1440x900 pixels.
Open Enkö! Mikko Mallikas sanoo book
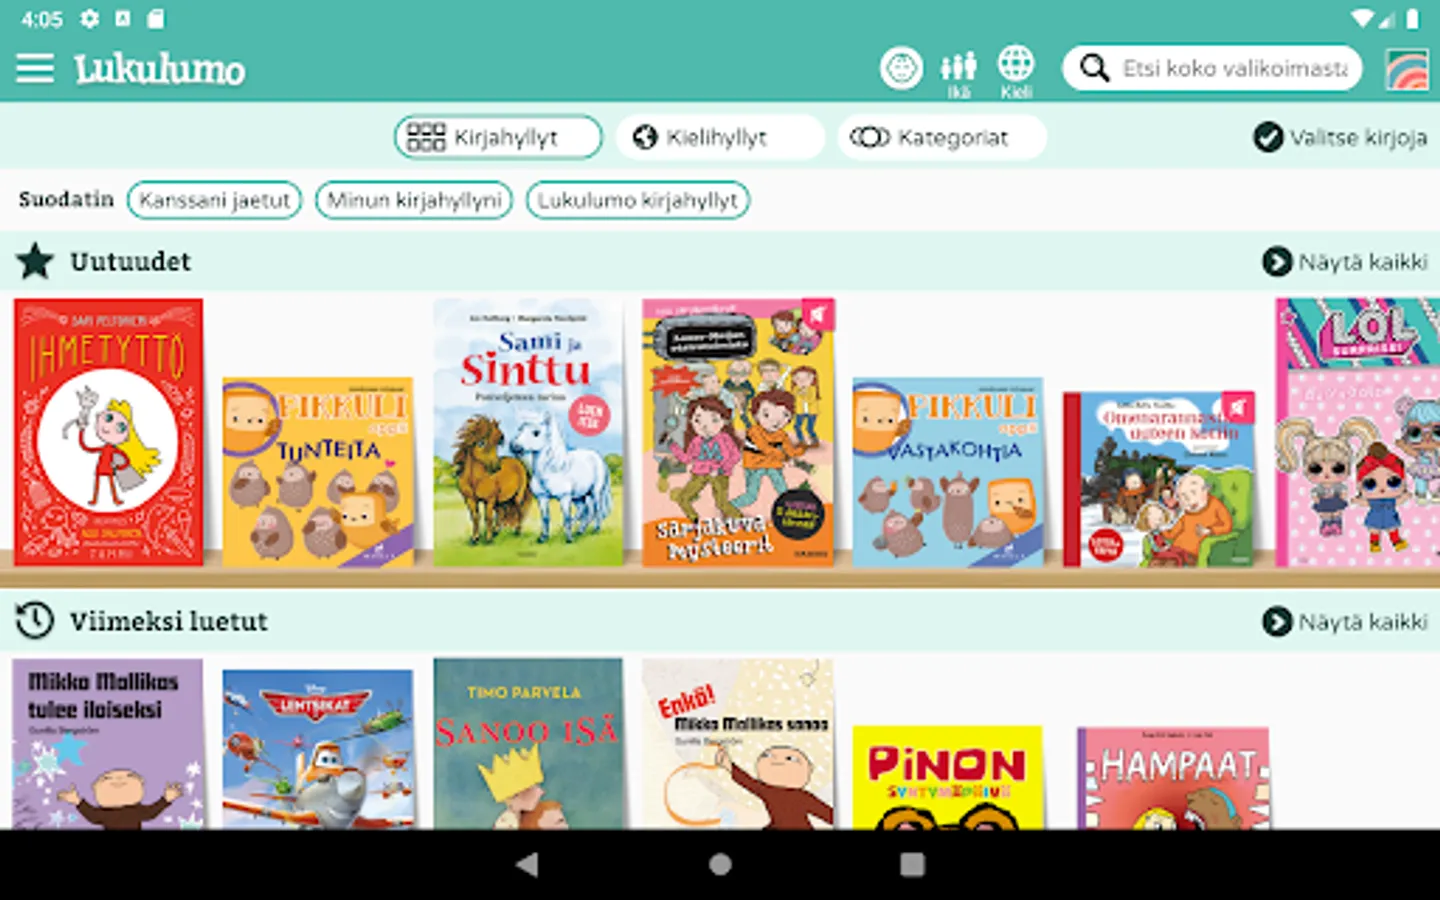[738, 743]
